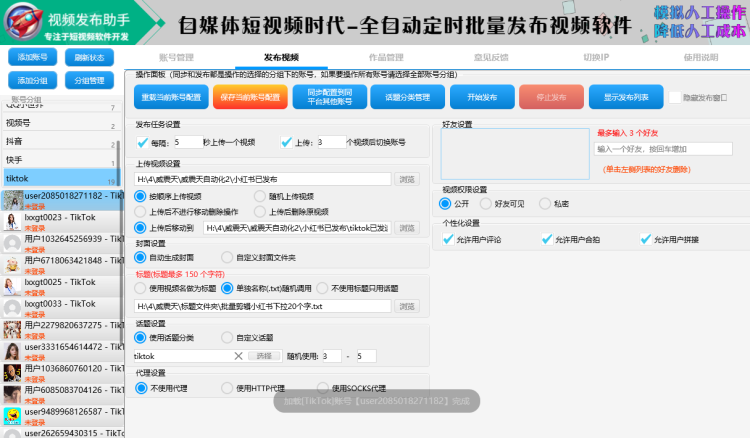The height and width of the screenshot is (438, 750).
Task: Select the tiktok account group
Action: (61, 178)
